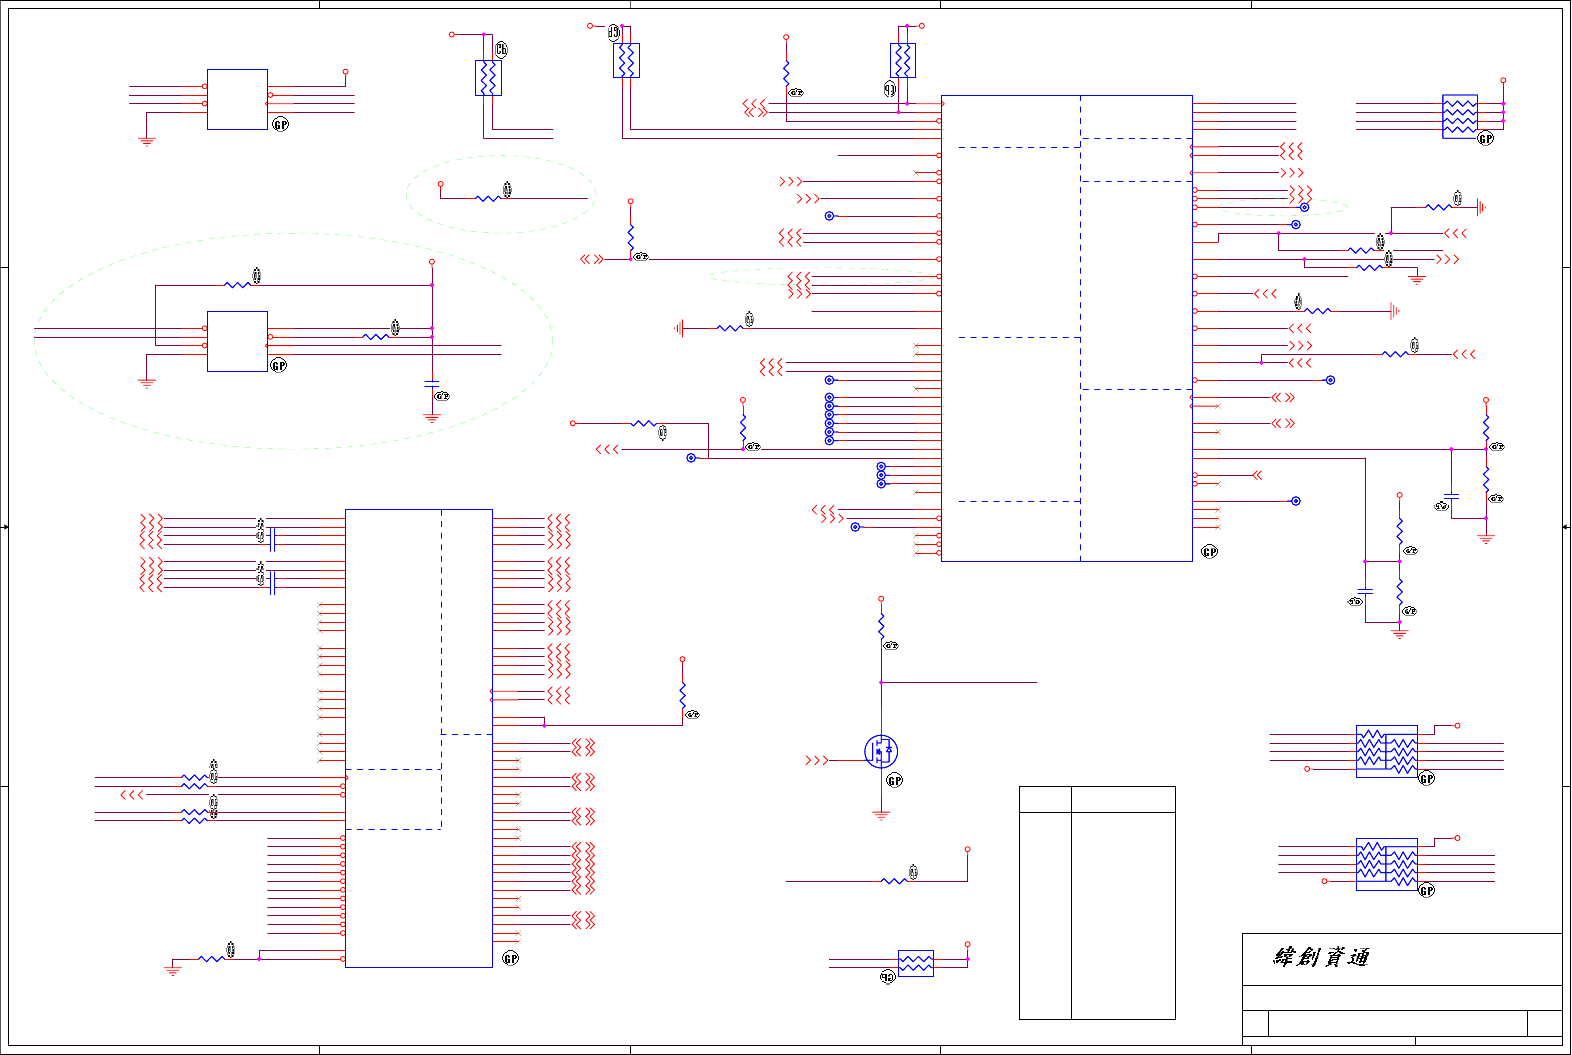
Task: Click the ground symbol beneath the MOSFET
Action: [881, 815]
